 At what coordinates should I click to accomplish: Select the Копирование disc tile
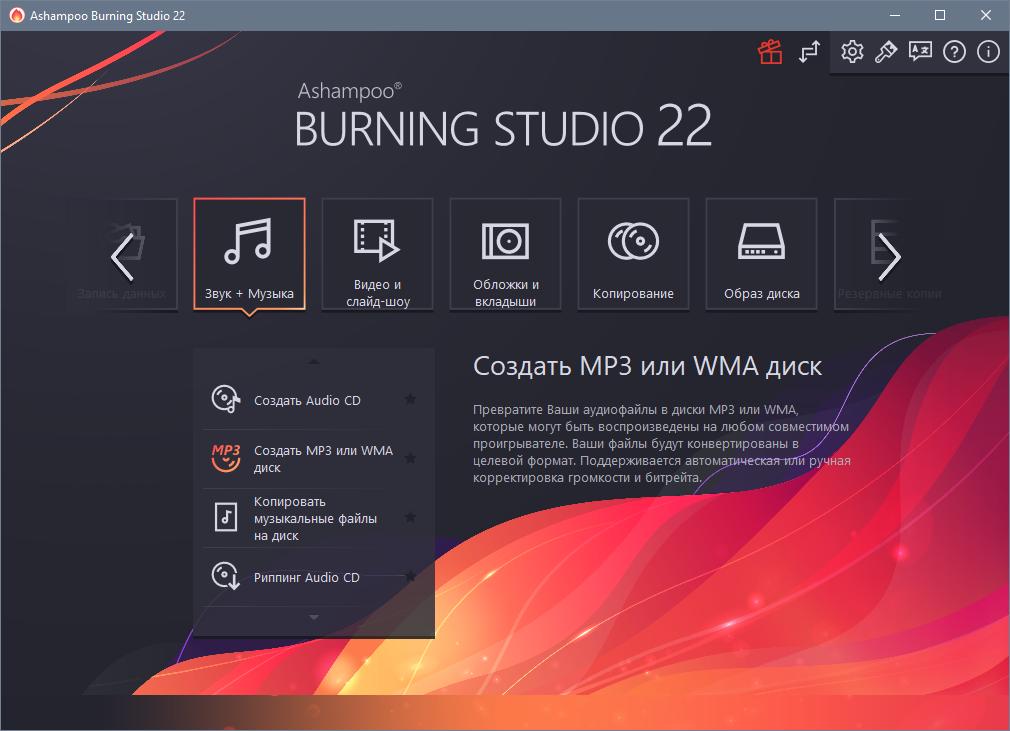click(x=633, y=254)
